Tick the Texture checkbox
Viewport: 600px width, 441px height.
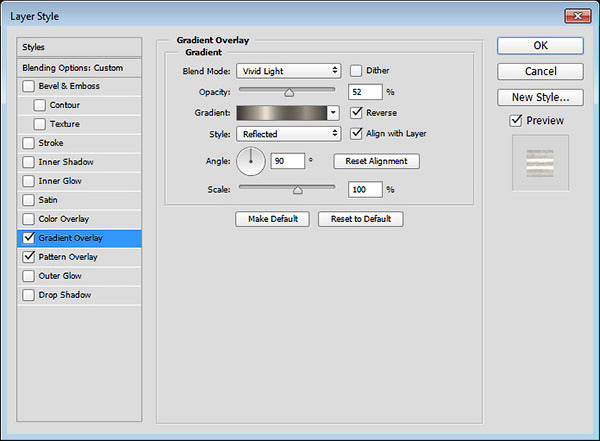pyautogui.click(x=39, y=124)
